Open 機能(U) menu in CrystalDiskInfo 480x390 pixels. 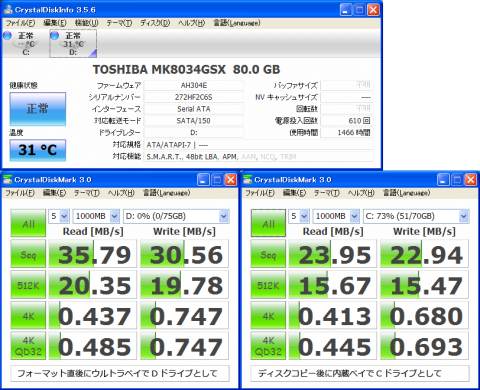point(86,23)
